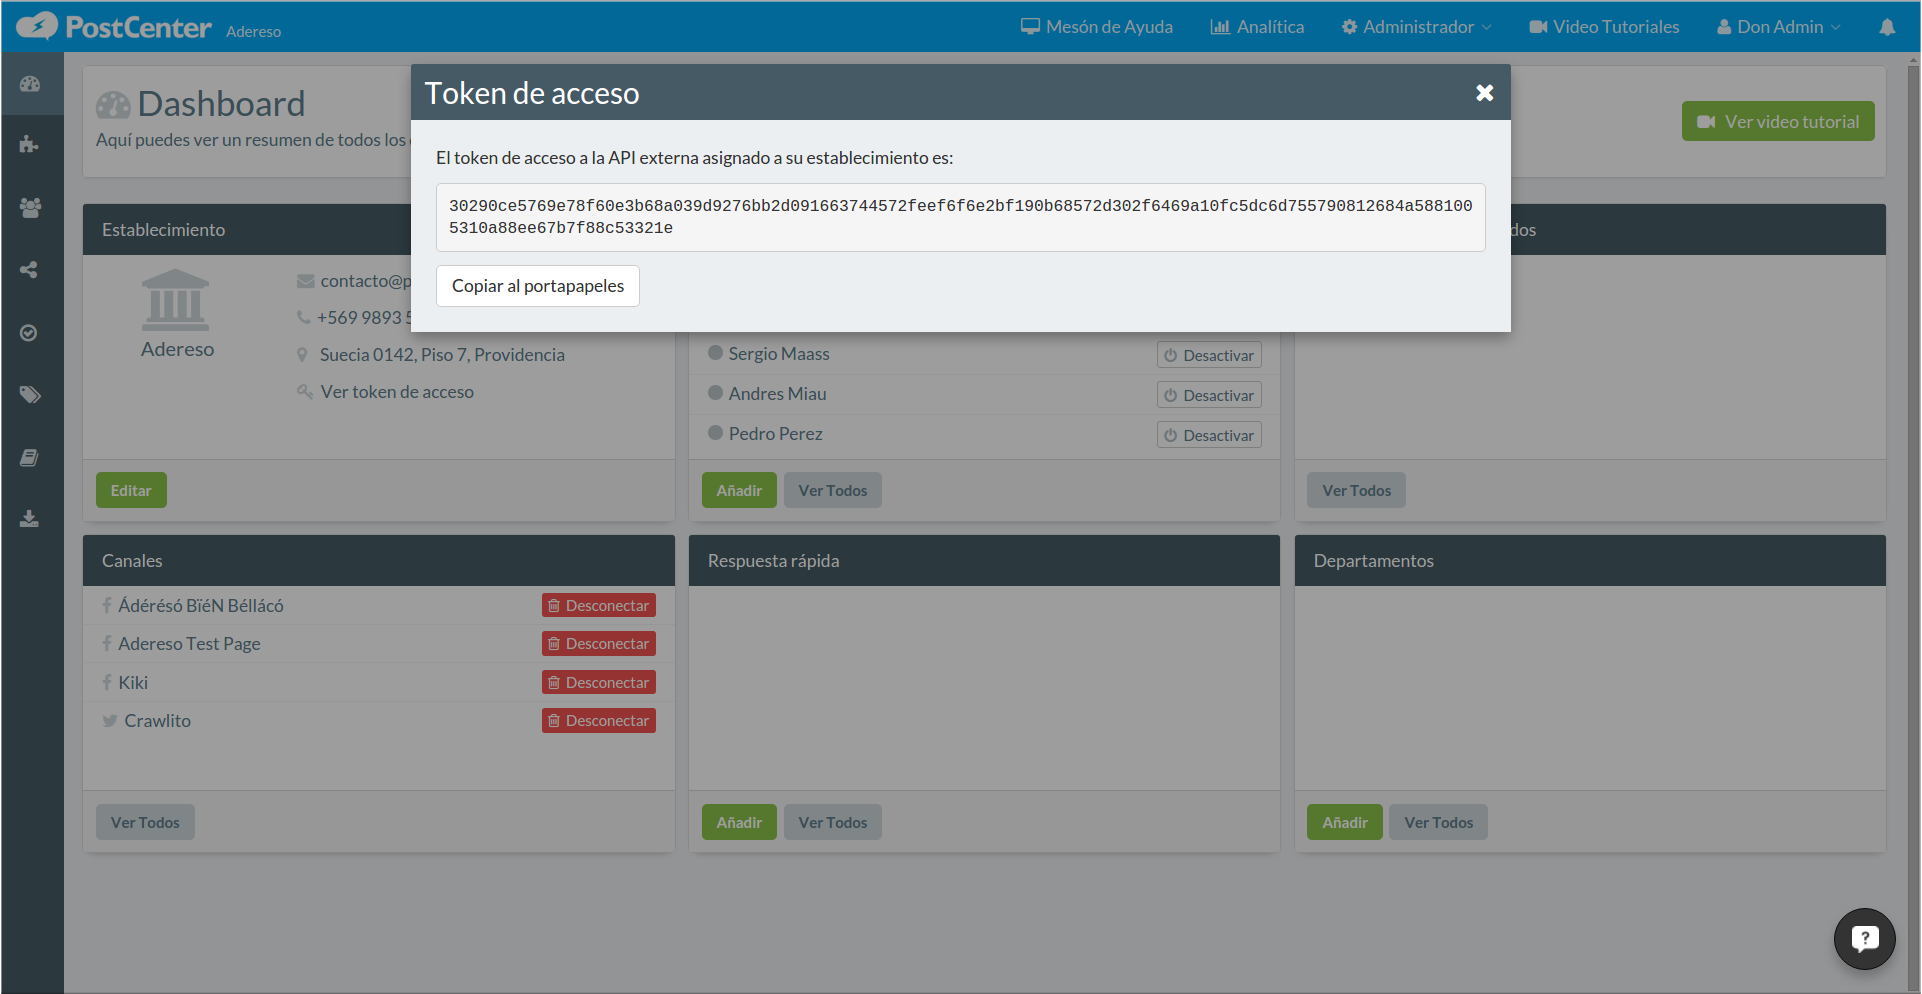Open the users group icon in sidebar

31,208
